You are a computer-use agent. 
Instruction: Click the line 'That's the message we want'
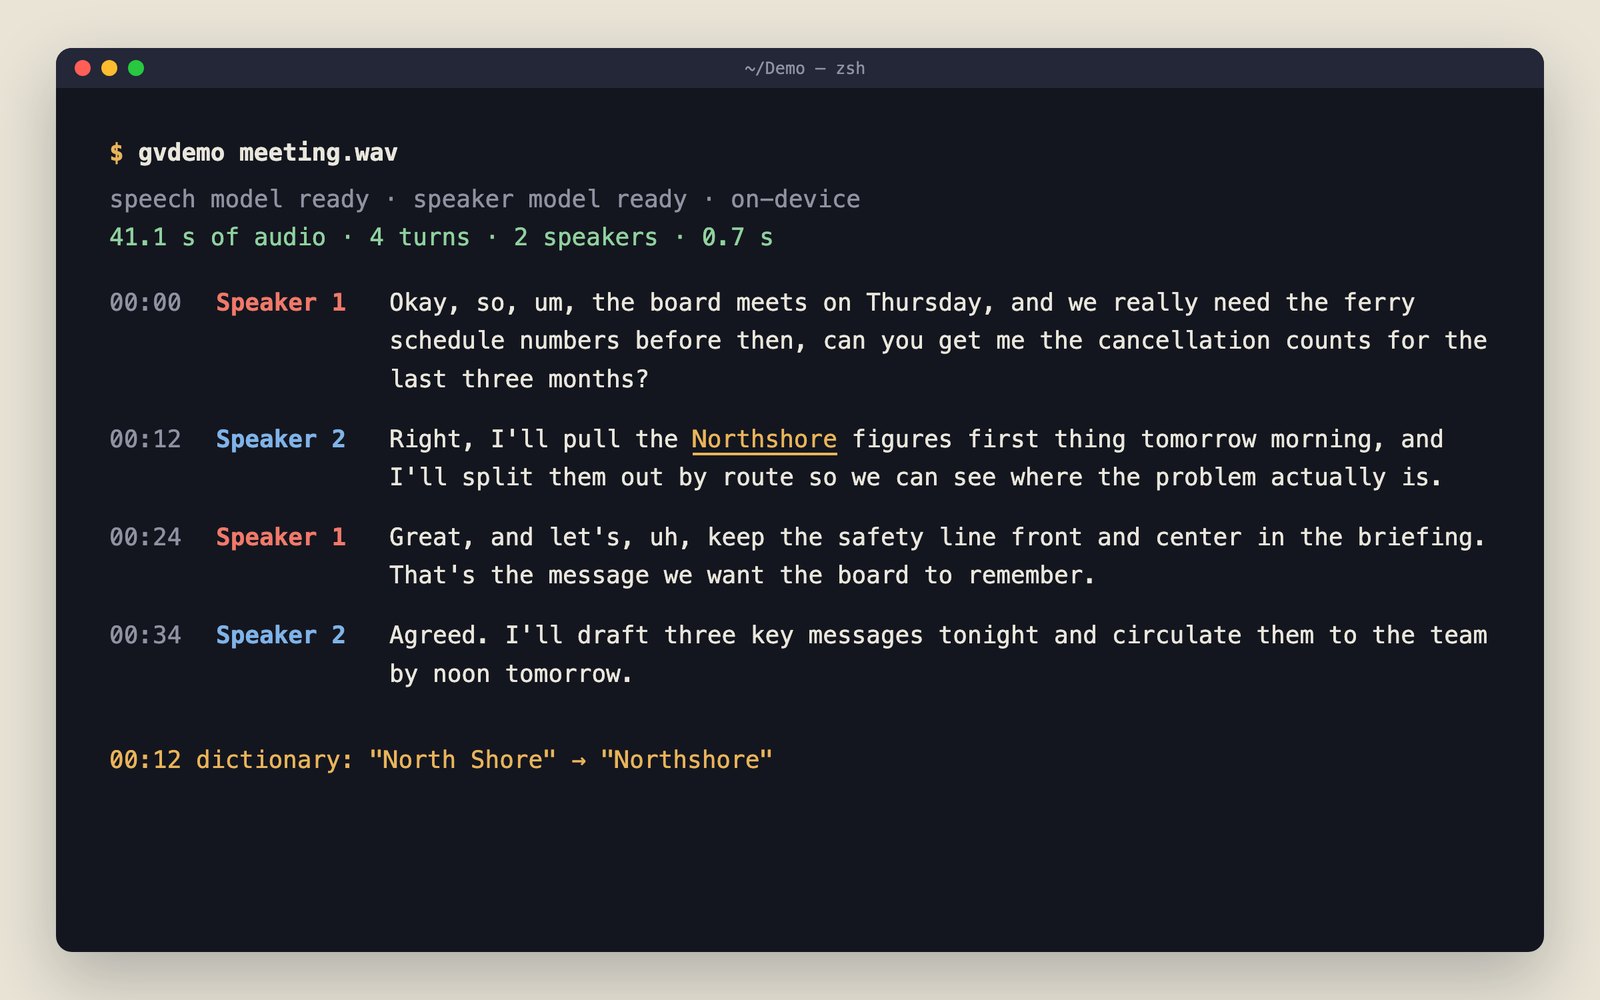(742, 575)
